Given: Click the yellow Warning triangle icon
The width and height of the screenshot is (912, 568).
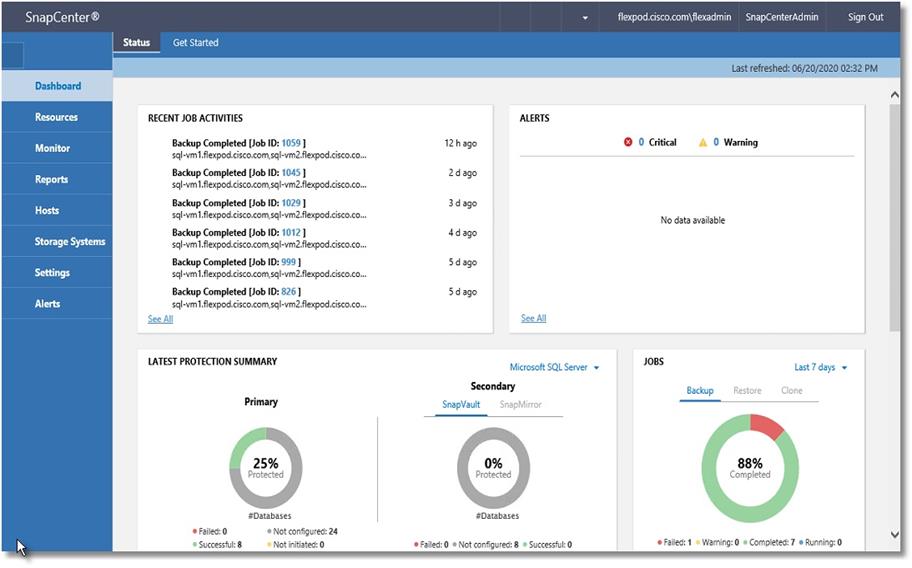Looking at the screenshot, I should click(x=703, y=142).
